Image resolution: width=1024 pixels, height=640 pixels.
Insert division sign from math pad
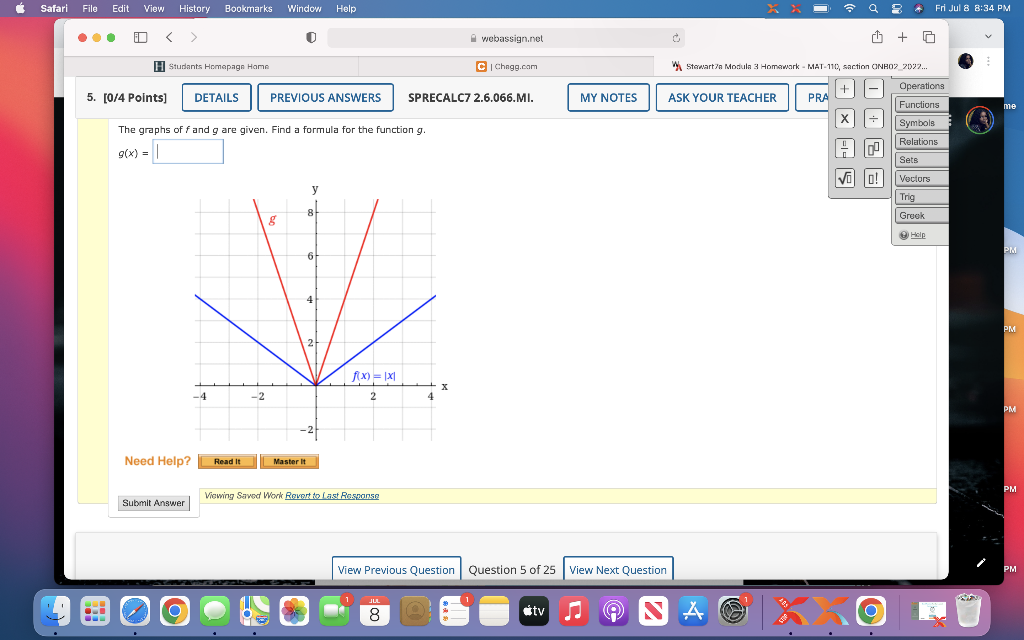point(874,119)
